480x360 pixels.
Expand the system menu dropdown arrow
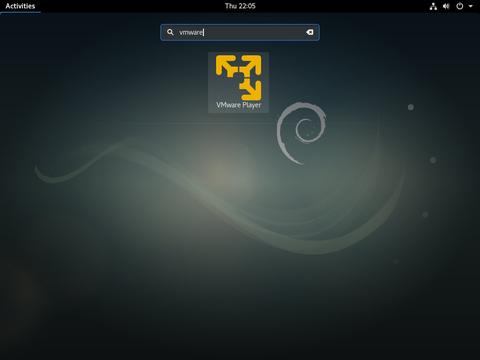470,6
